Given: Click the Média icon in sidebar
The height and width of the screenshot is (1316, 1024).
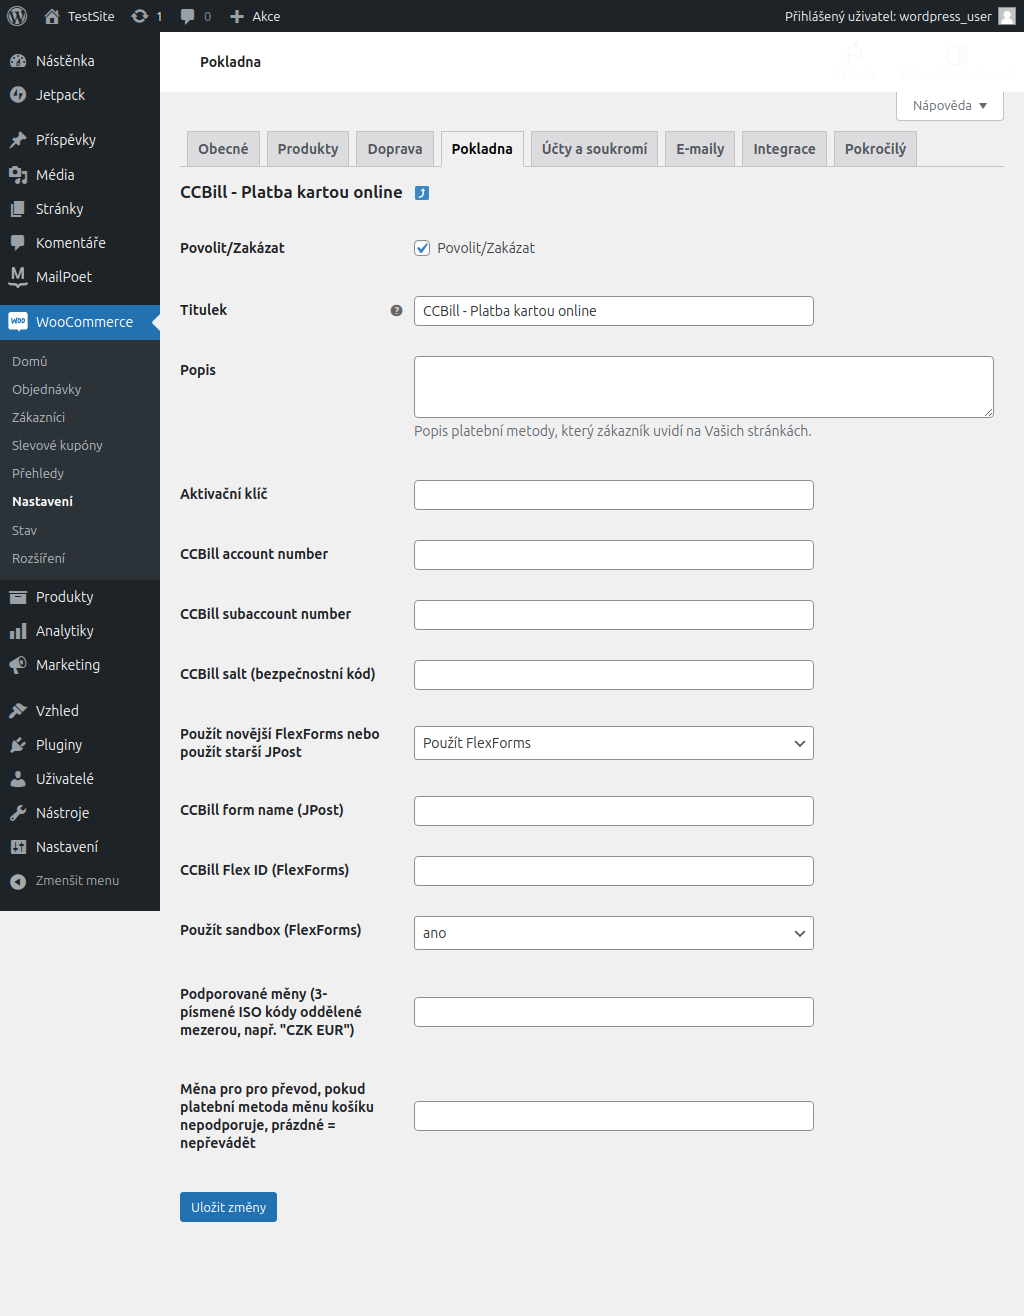Looking at the screenshot, I should coord(18,175).
